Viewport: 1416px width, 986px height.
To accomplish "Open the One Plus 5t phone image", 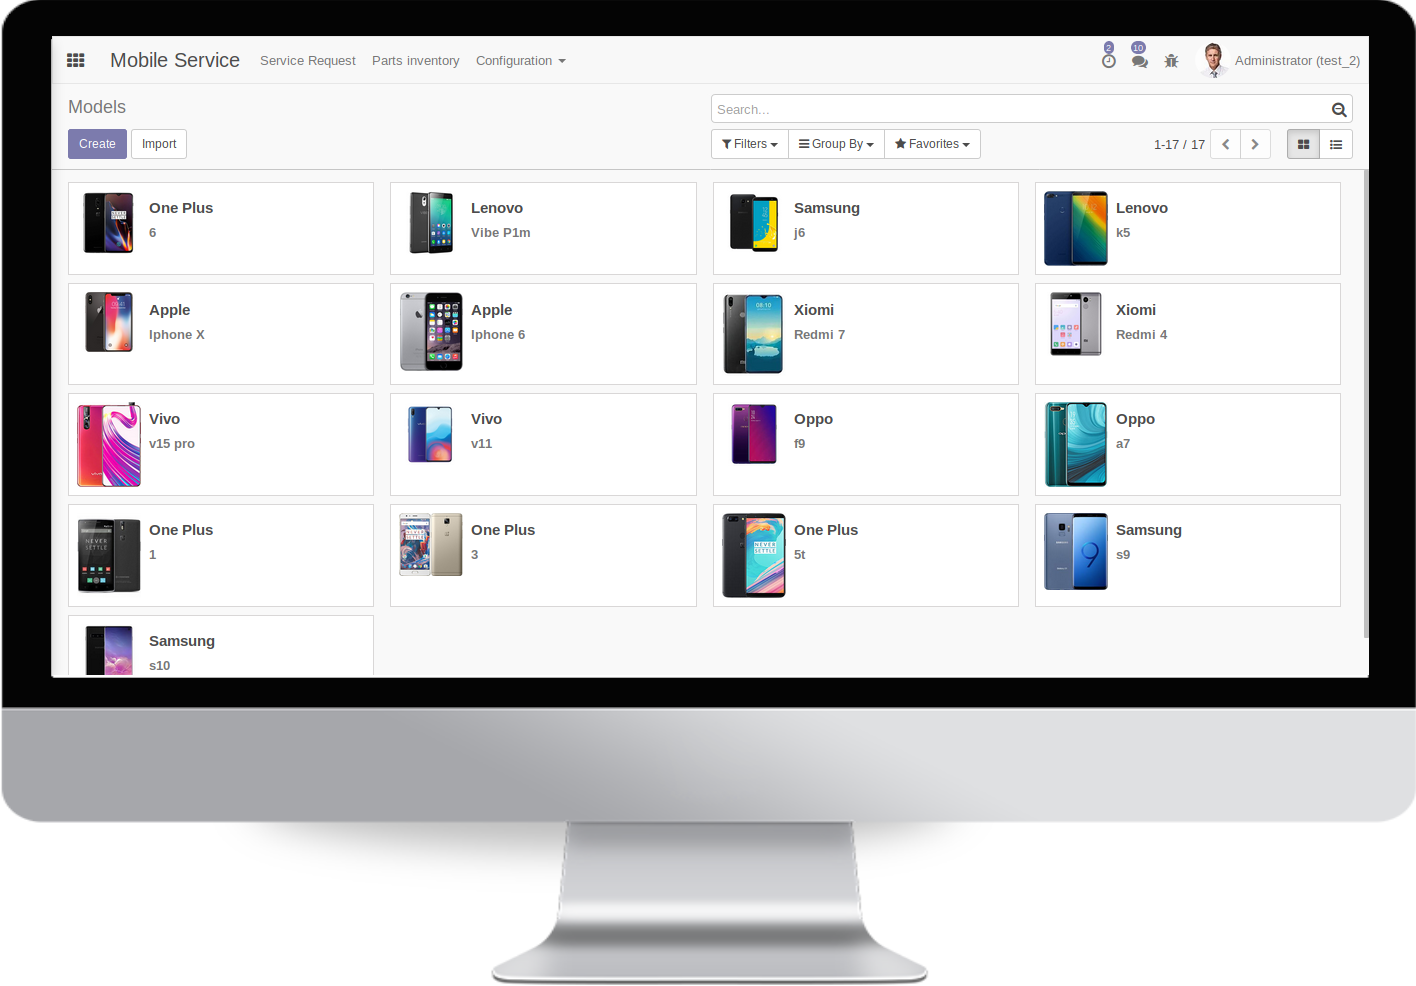I will (x=754, y=556).
